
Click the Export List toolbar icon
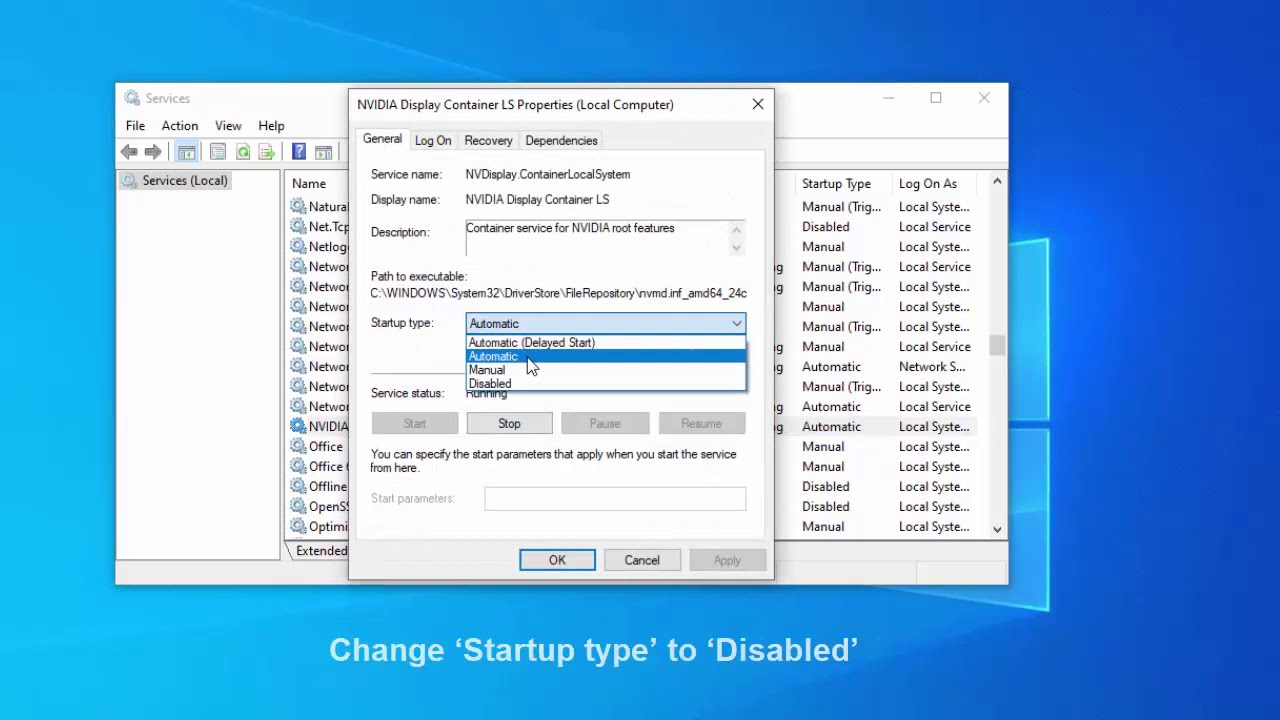pos(267,152)
